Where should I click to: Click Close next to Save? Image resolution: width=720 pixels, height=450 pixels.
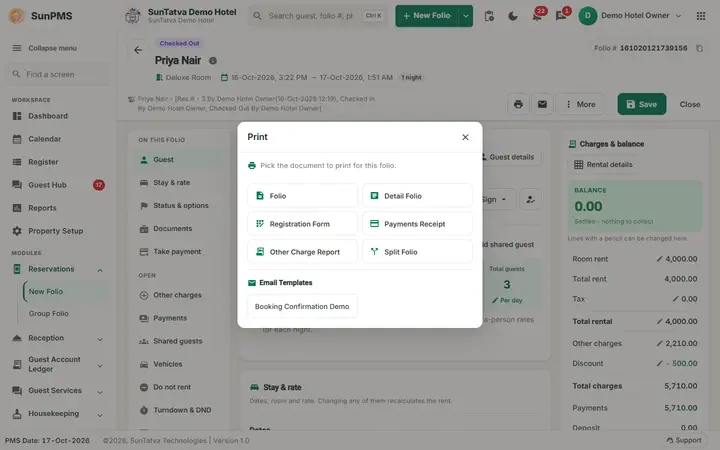click(x=690, y=104)
